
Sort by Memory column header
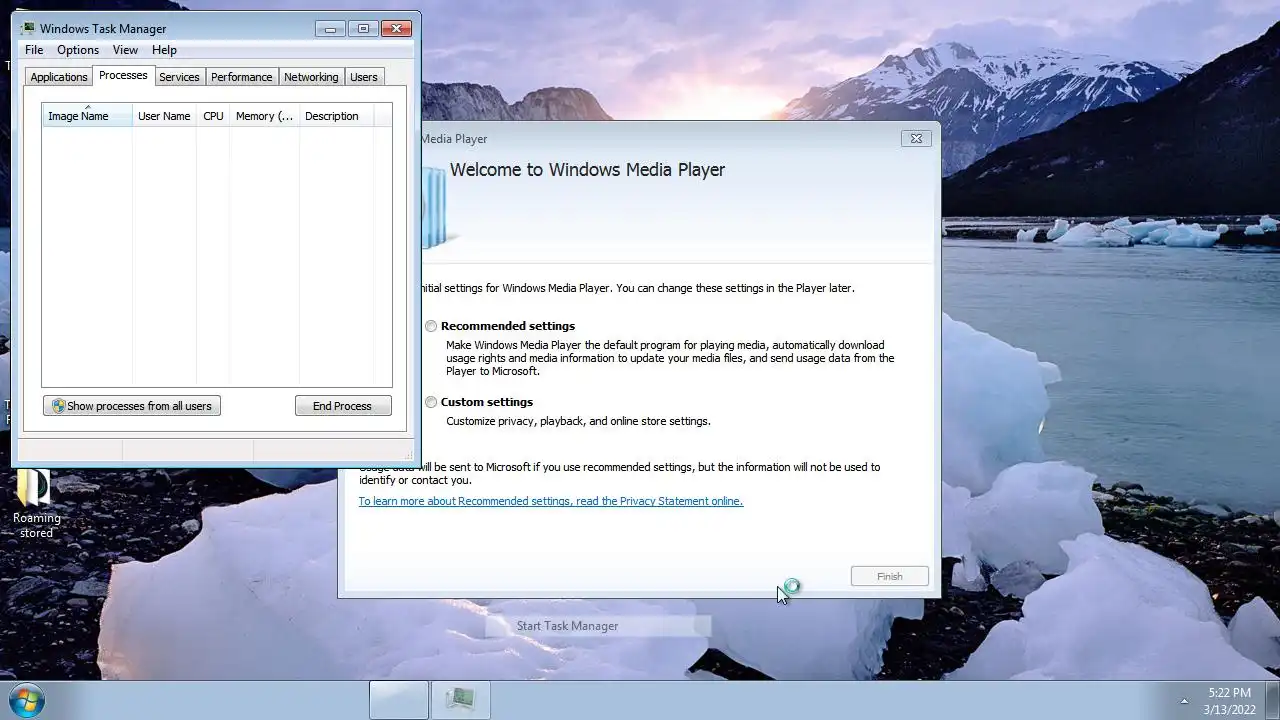(264, 116)
